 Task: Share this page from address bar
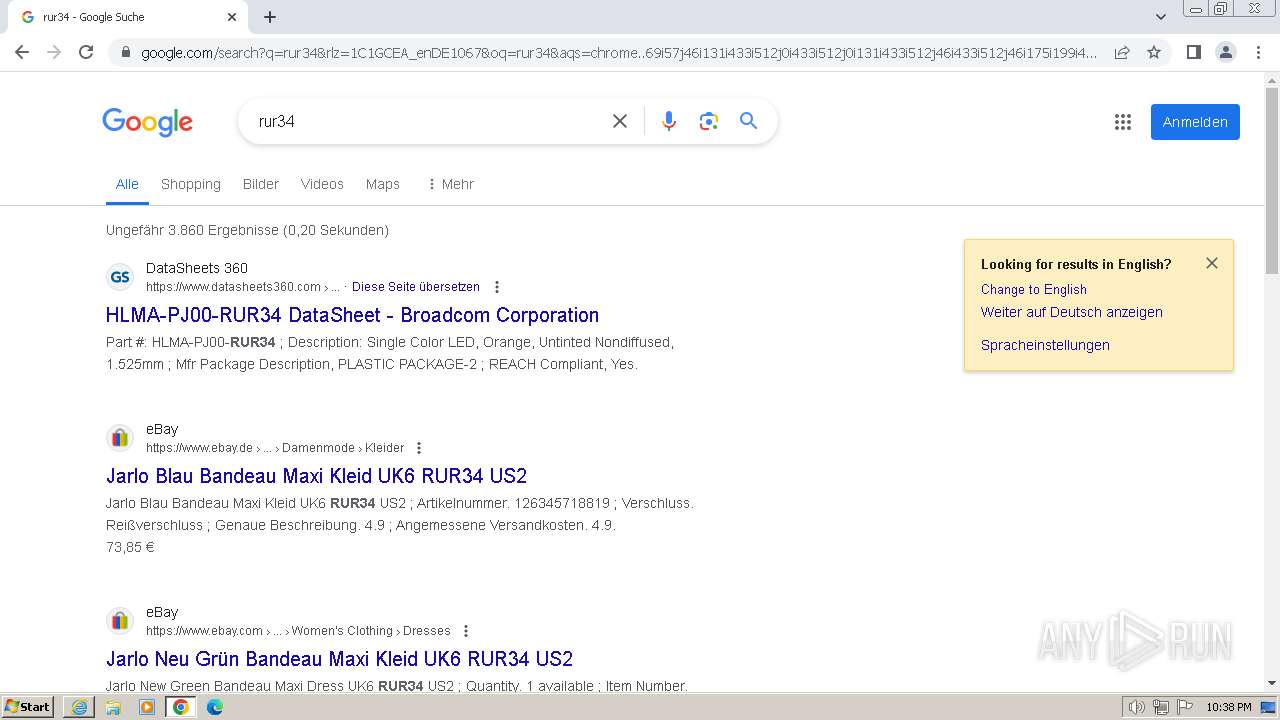tap(1122, 52)
